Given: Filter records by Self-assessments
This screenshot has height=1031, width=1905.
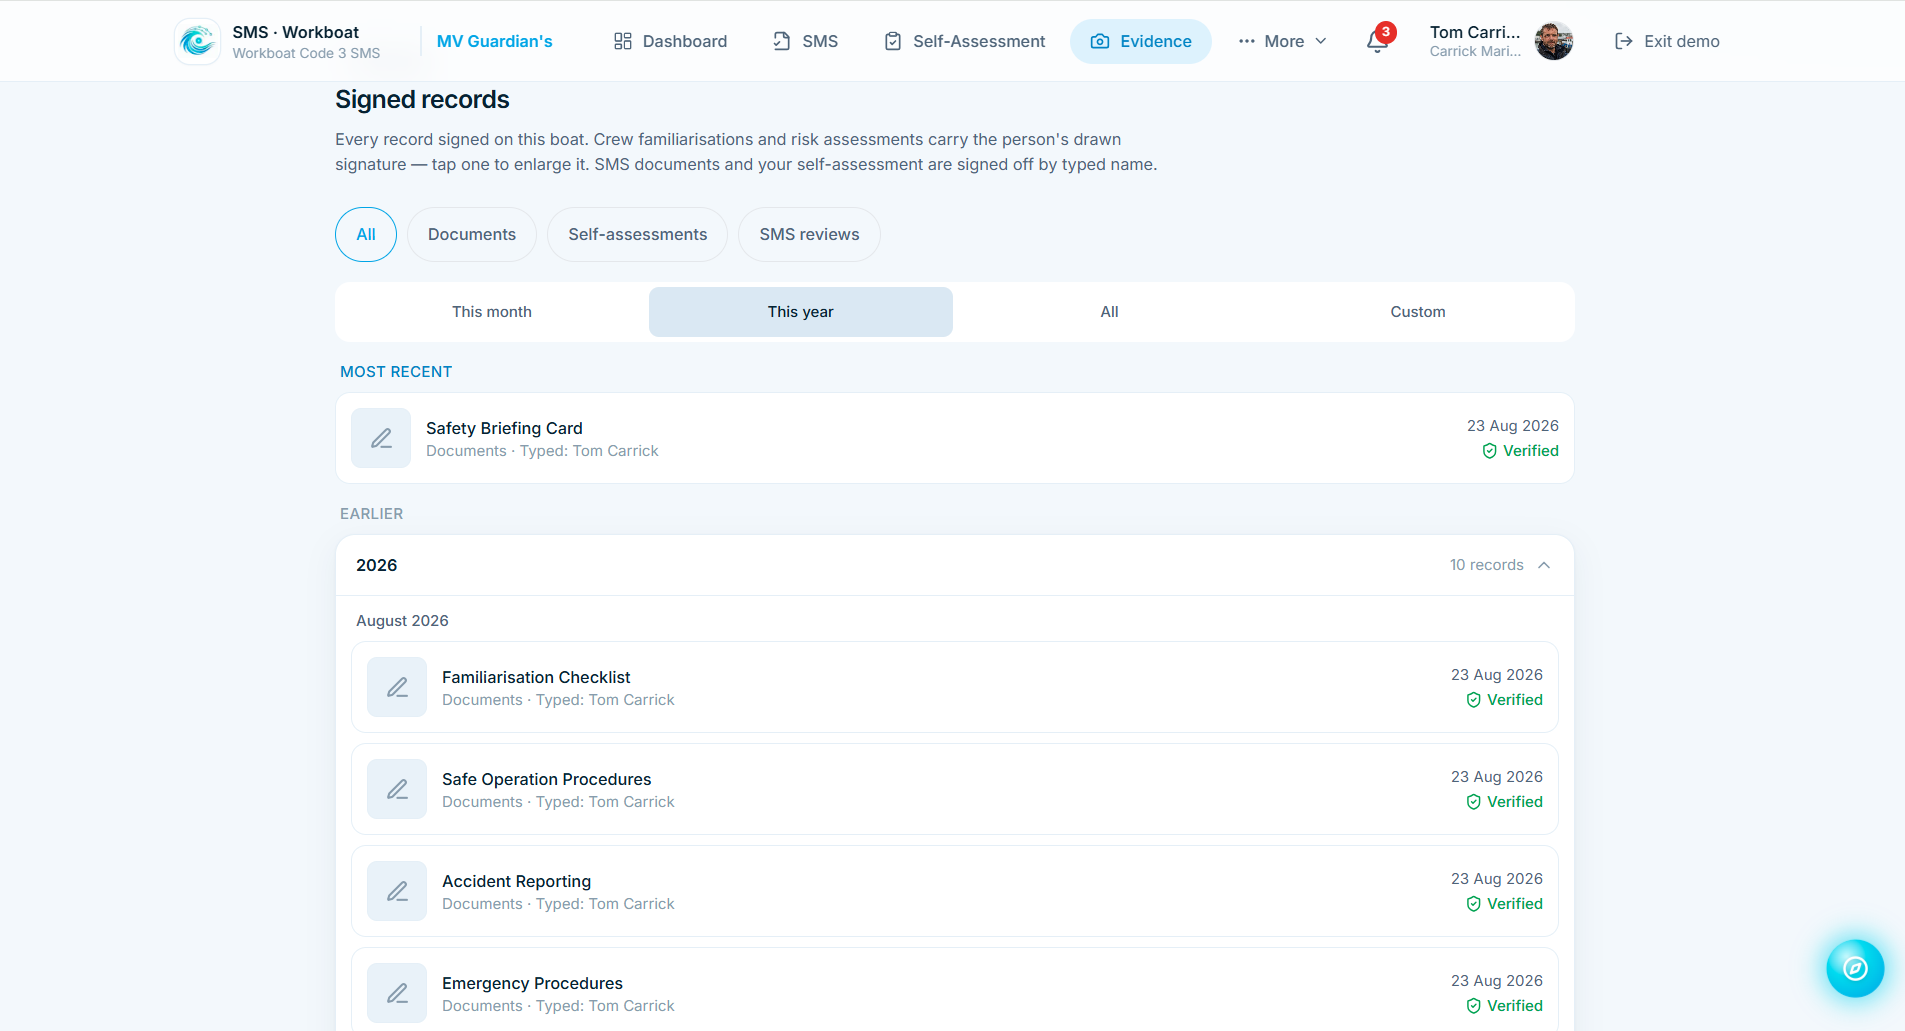Looking at the screenshot, I should point(638,234).
